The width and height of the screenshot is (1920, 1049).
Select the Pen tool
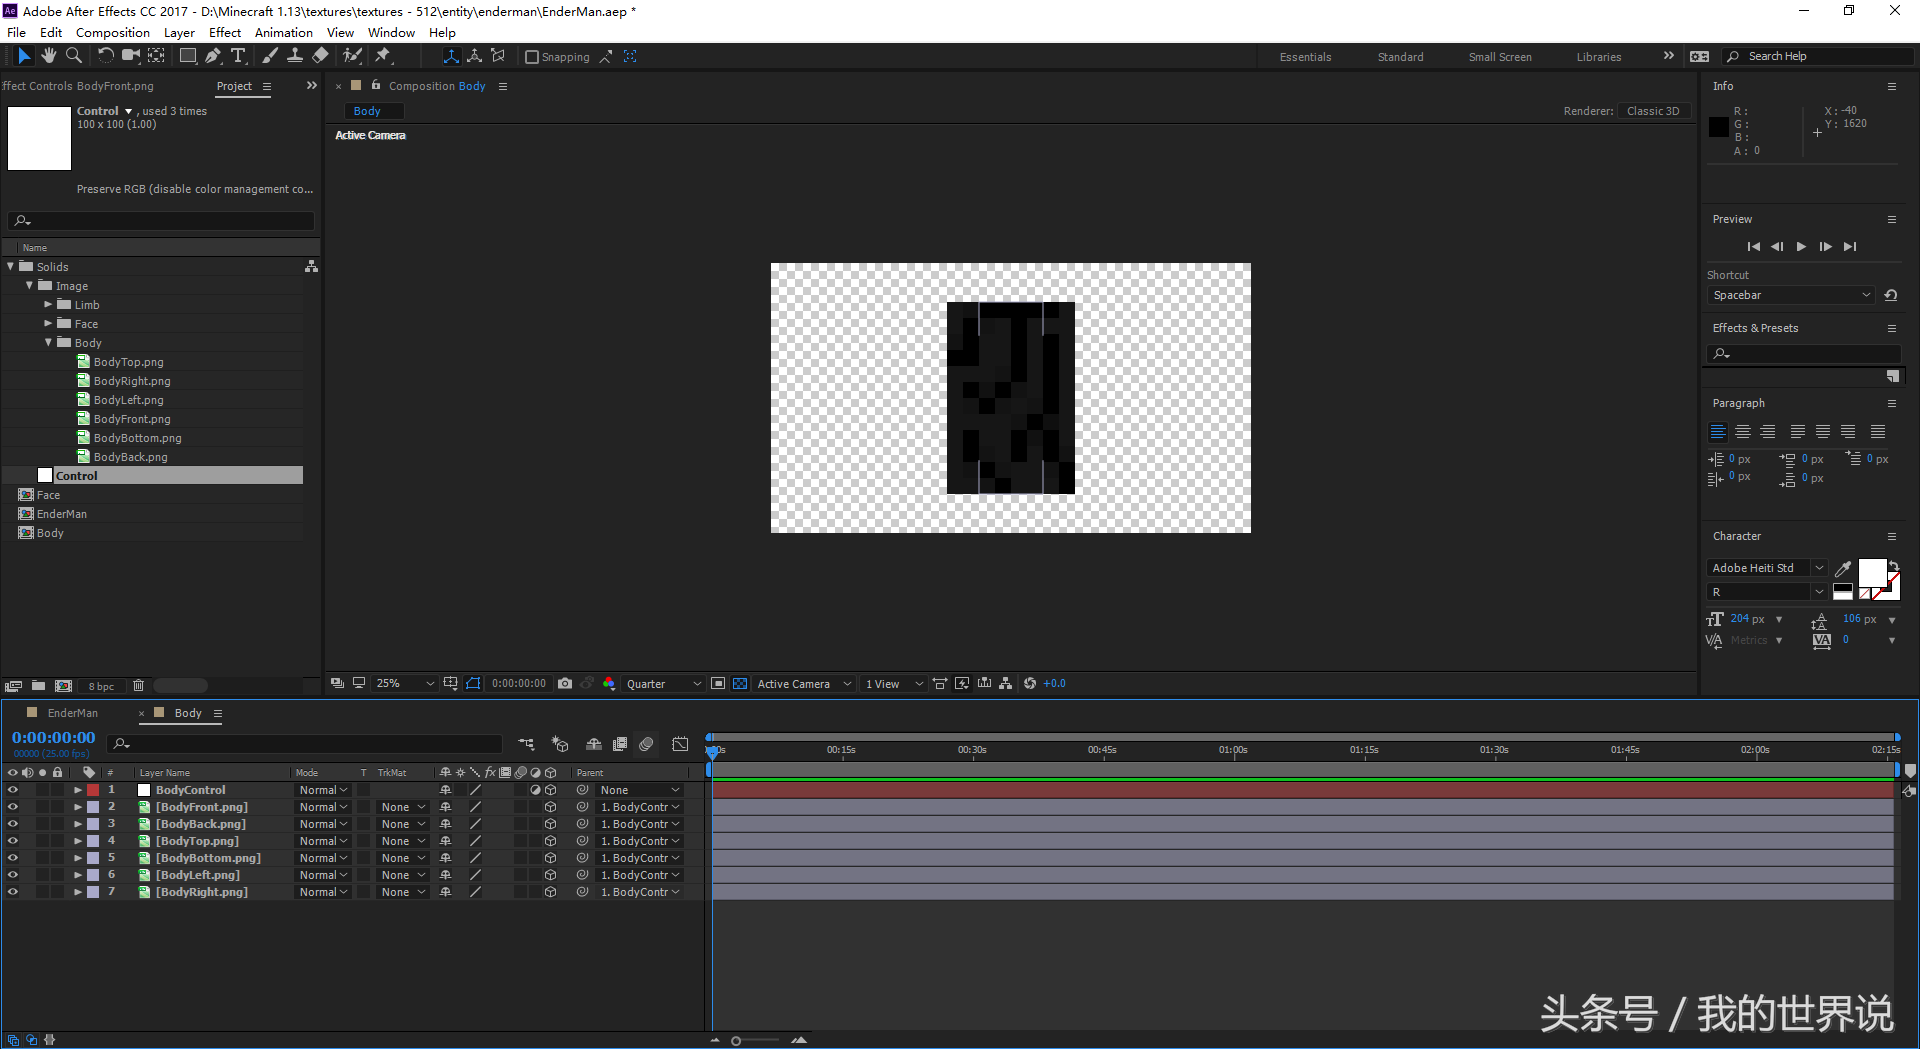(213, 56)
